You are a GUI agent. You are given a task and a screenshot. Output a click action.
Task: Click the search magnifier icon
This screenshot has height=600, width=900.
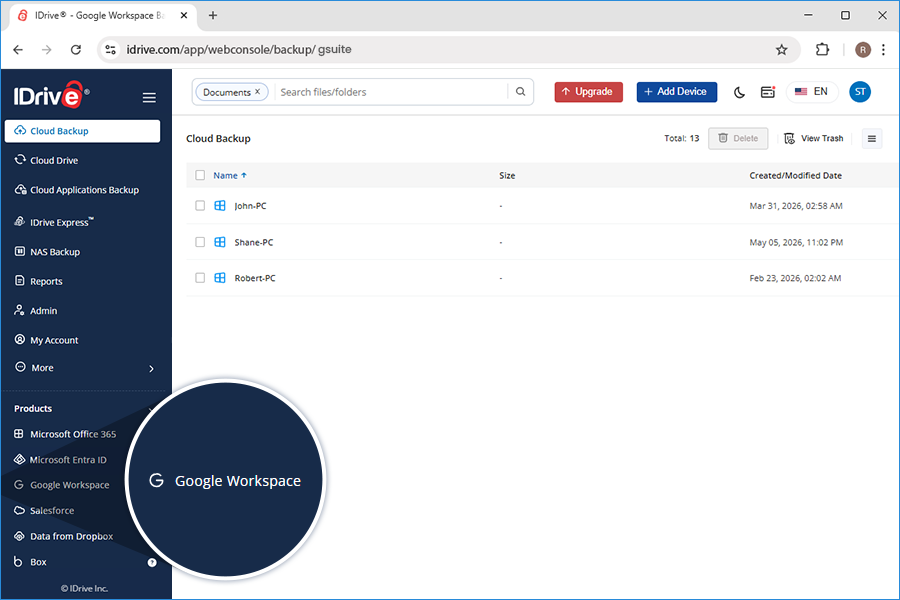point(521,92)
